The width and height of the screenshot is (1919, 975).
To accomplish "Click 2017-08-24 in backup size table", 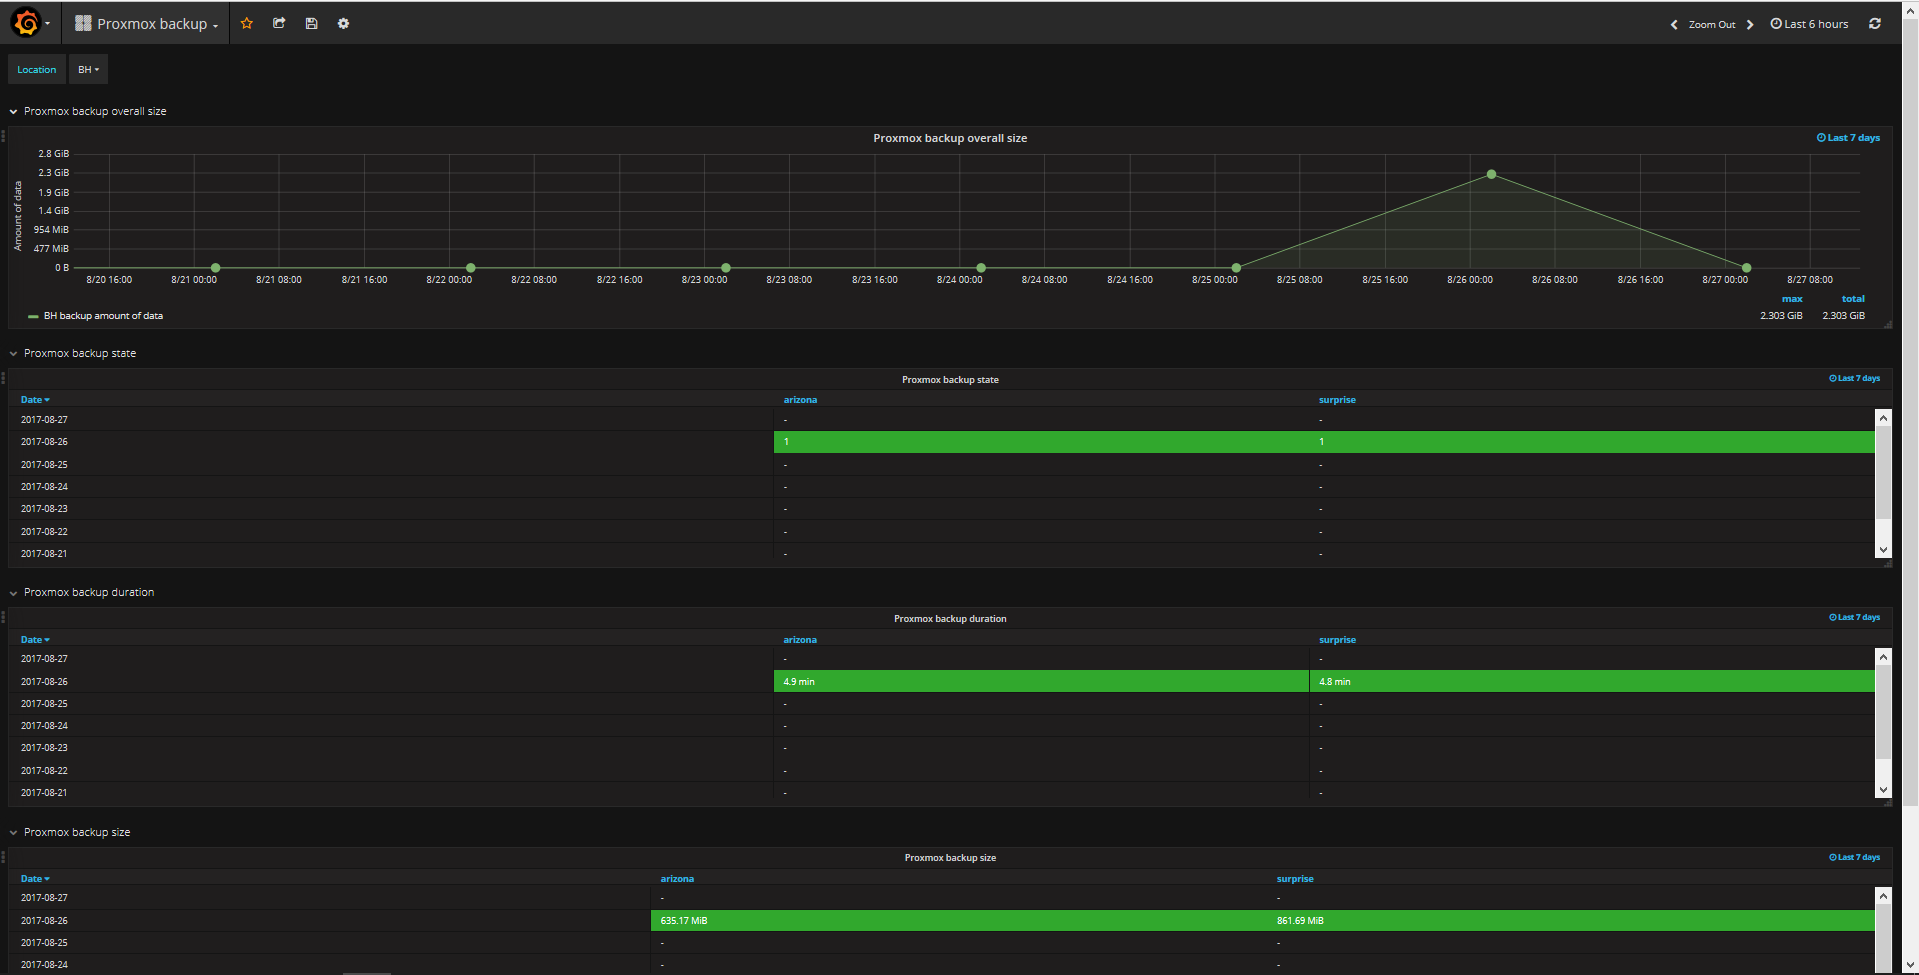I will coord(44,965).
